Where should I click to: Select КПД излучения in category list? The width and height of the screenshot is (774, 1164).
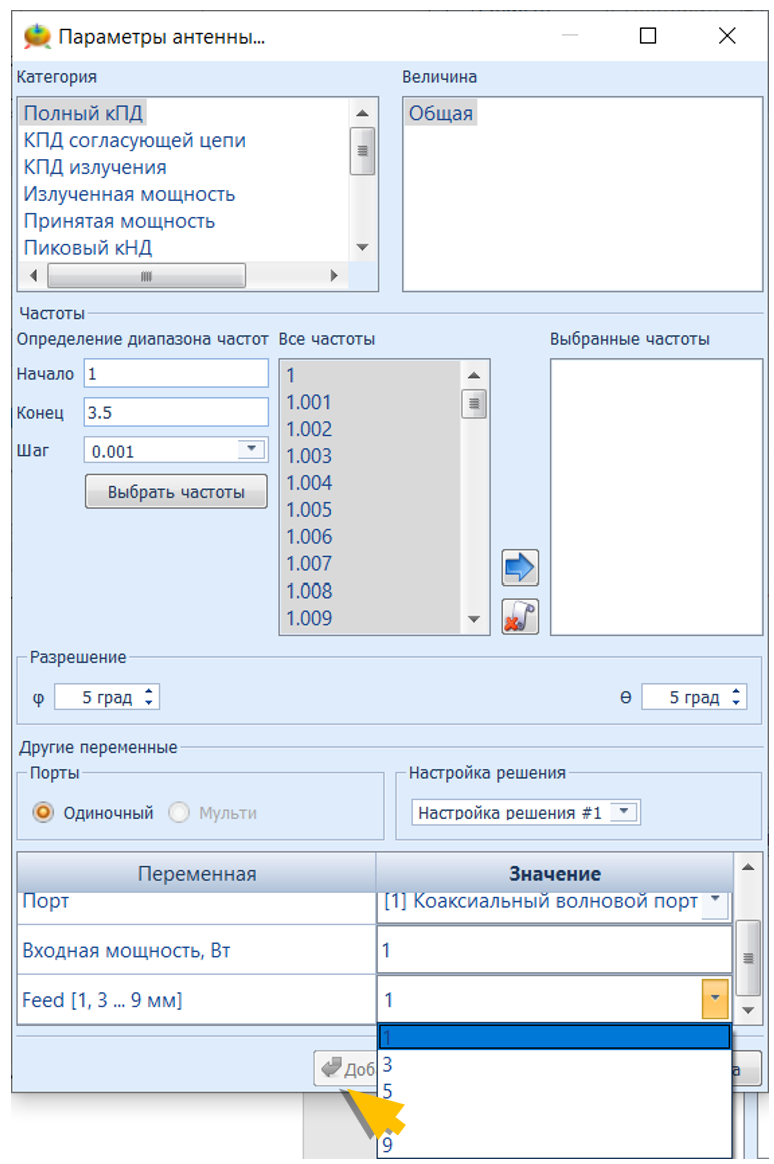95,167
